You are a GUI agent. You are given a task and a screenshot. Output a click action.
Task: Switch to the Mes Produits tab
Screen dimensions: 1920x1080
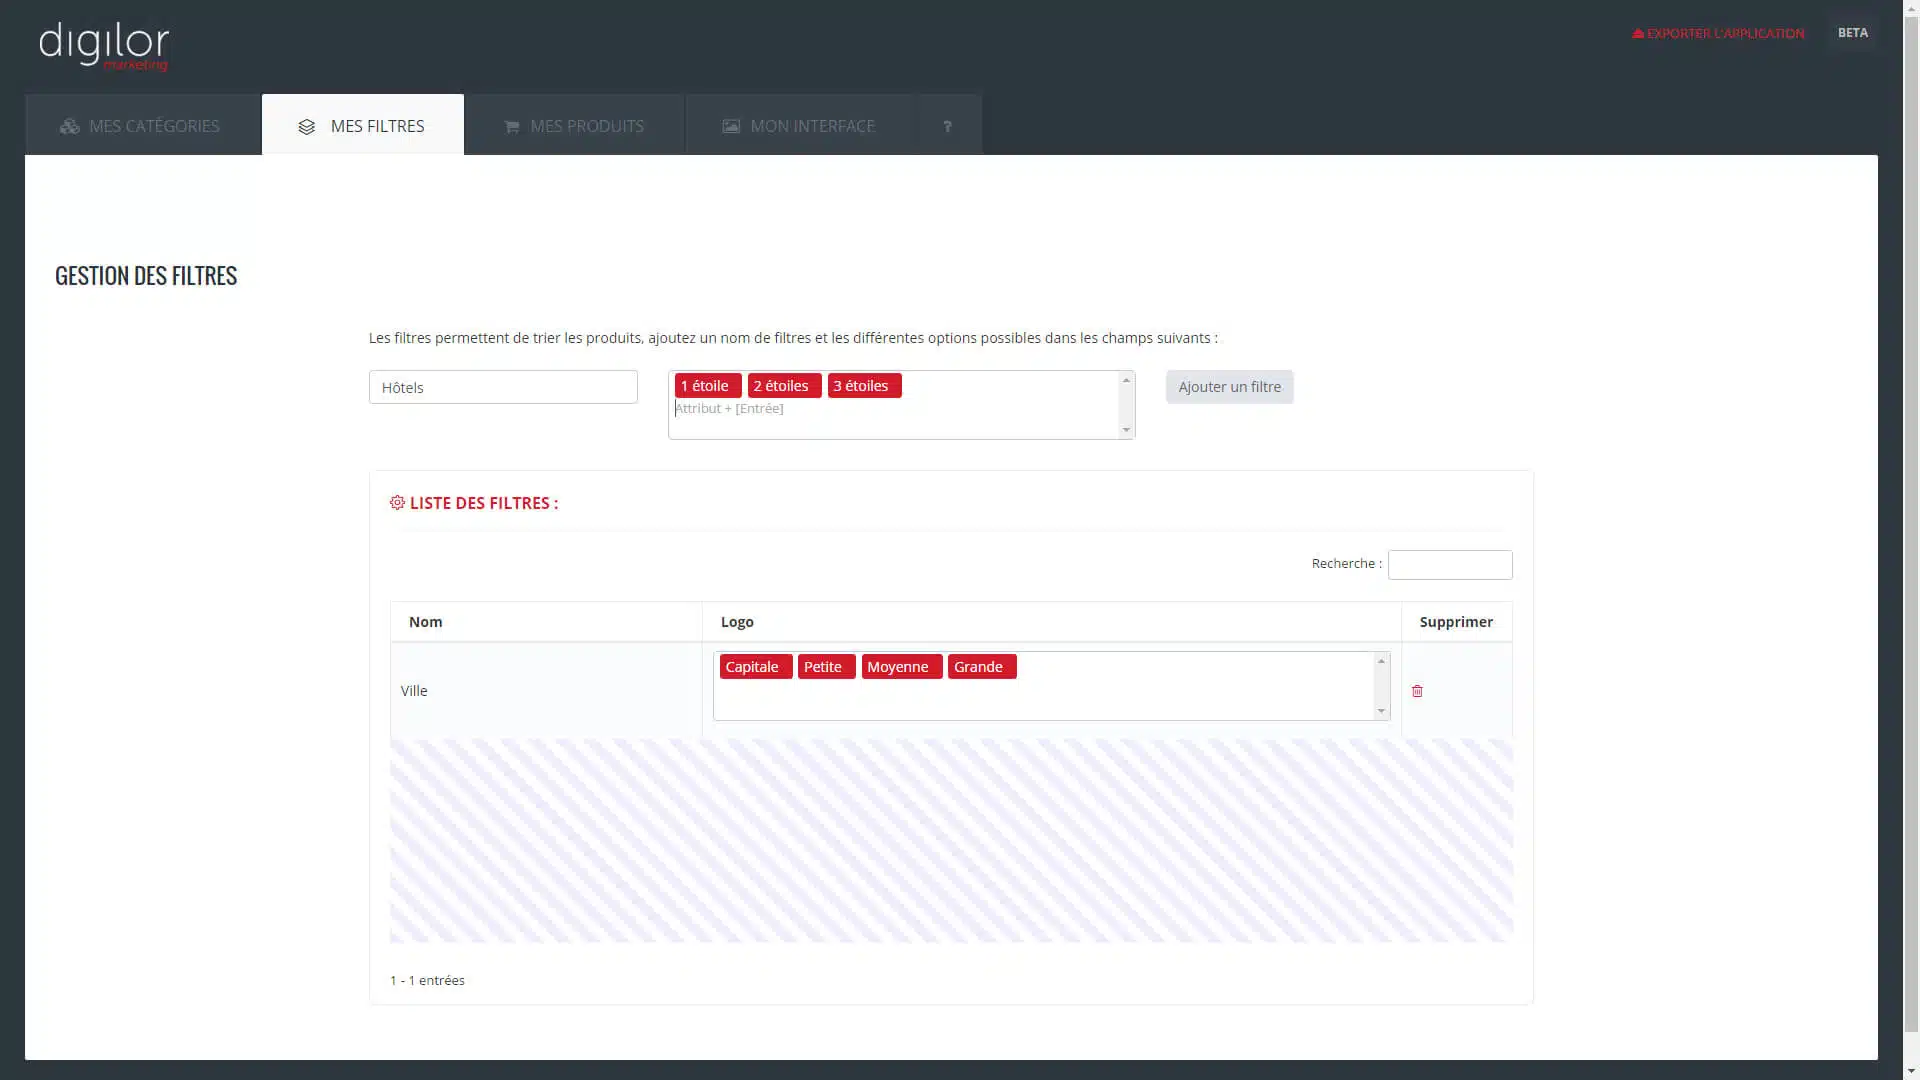574,125
